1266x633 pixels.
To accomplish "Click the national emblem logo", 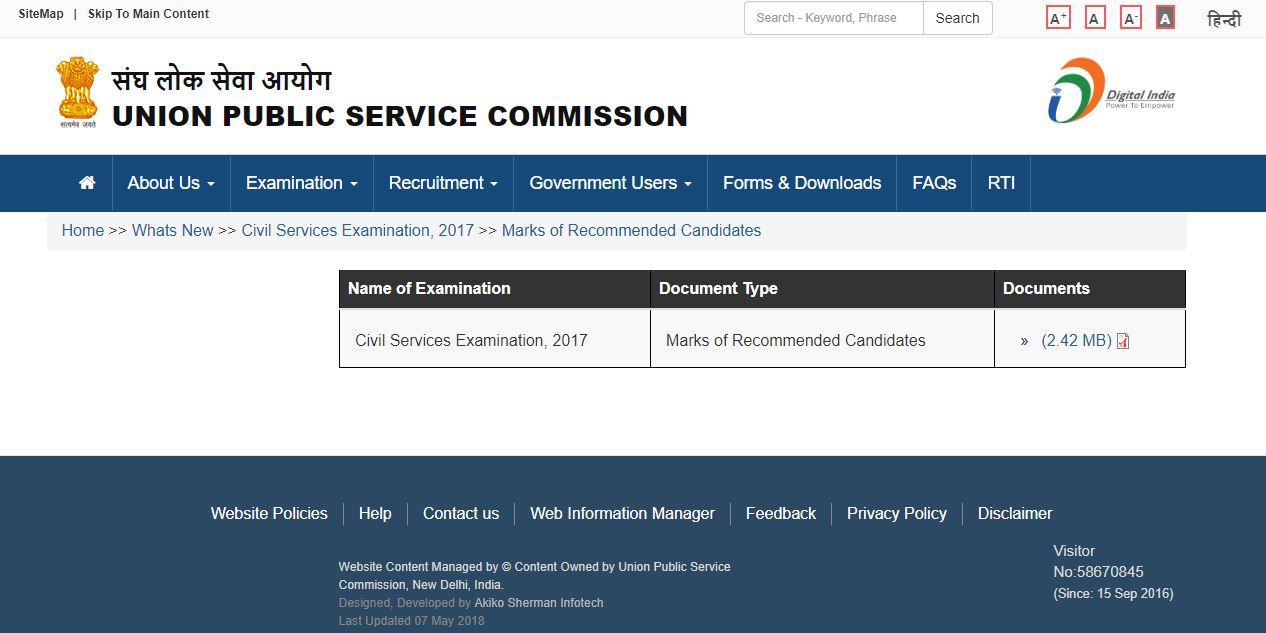I will pyautogui.click(x=78, y=93).
